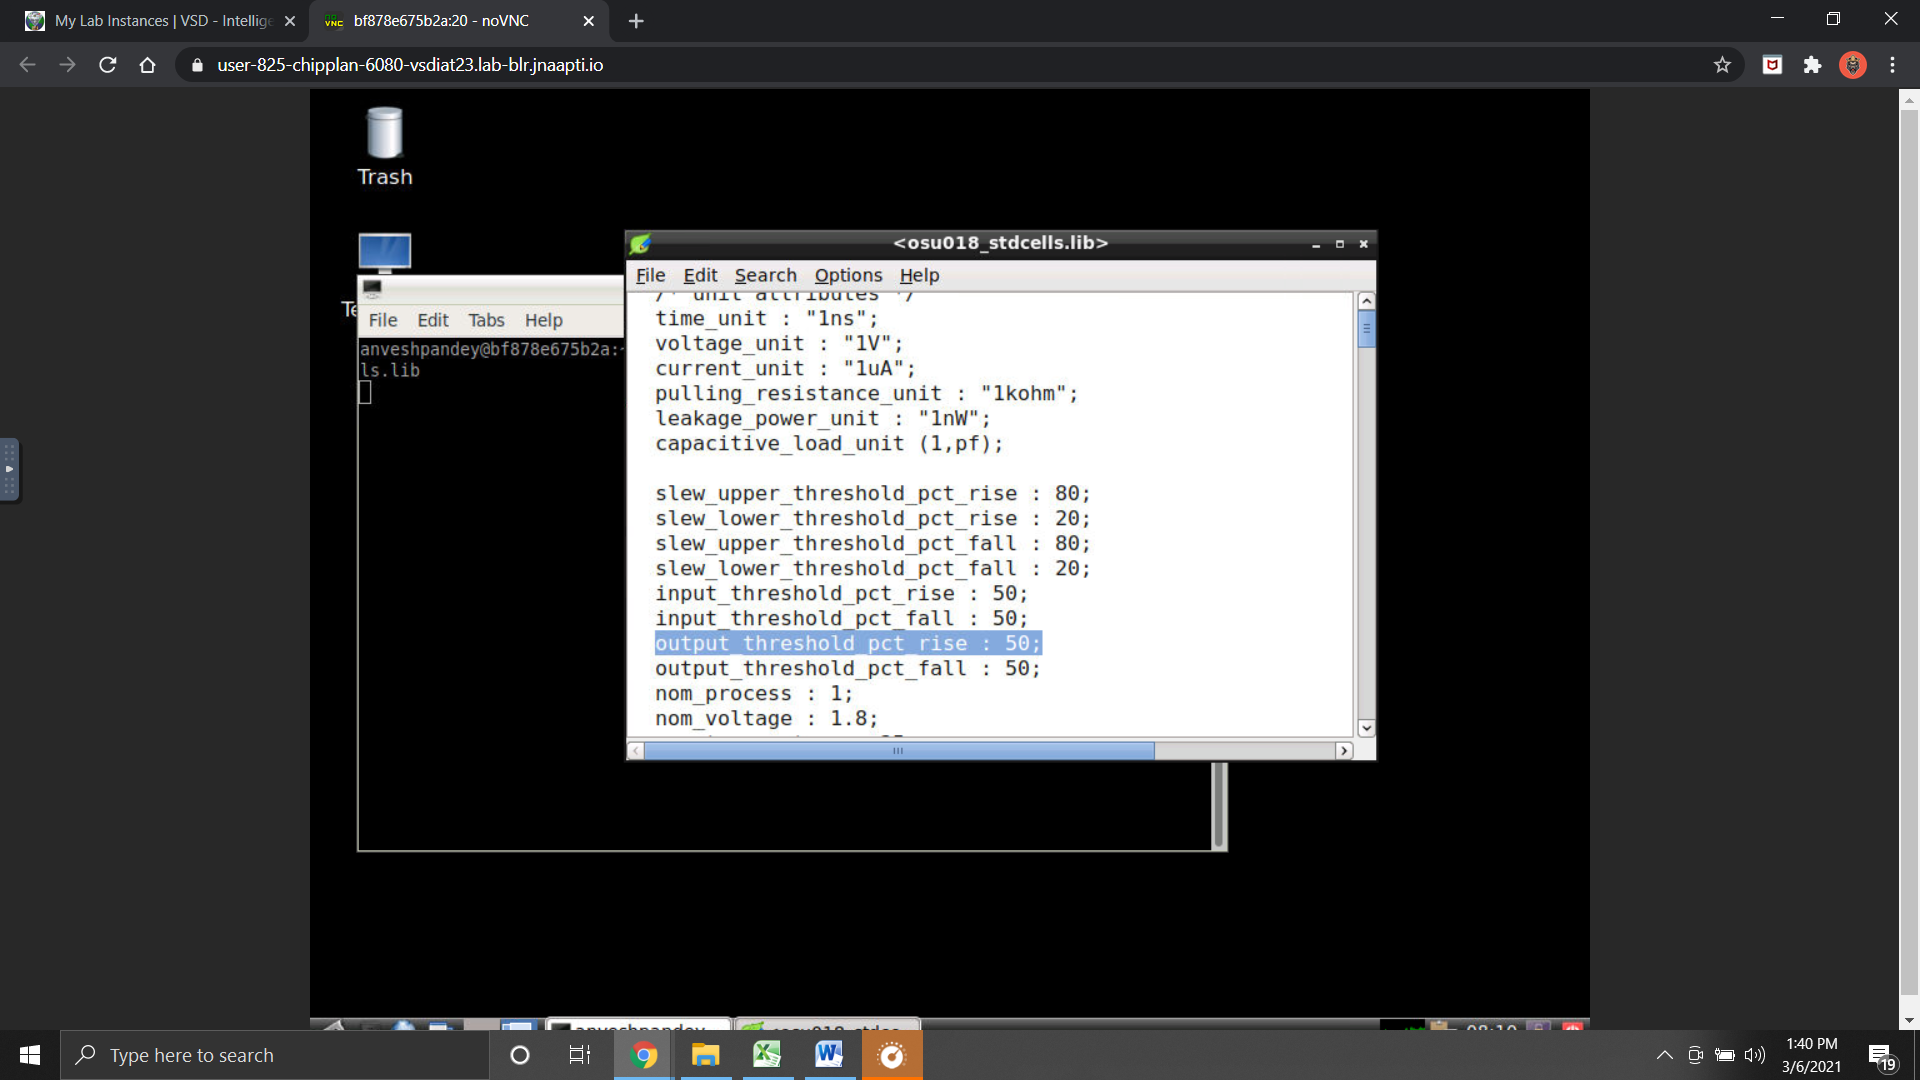This screenshot has height=1080, width=1920.
Task: Click the page reload button
Action: coord(107,64)
